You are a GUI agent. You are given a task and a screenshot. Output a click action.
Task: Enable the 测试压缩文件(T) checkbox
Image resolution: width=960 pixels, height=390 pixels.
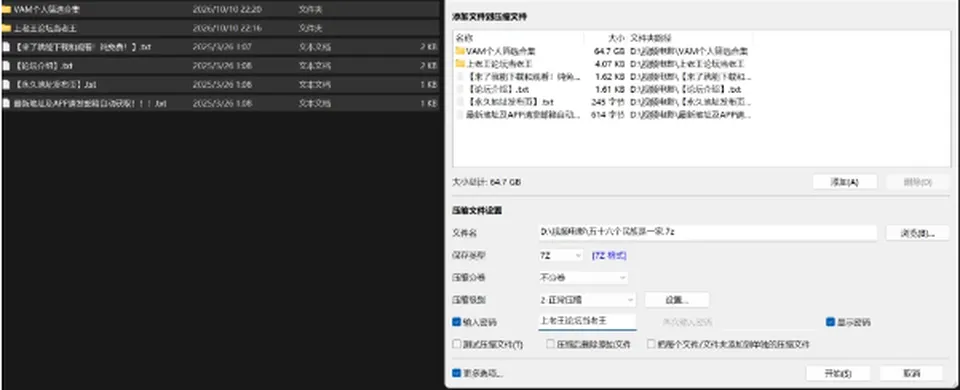456,344
